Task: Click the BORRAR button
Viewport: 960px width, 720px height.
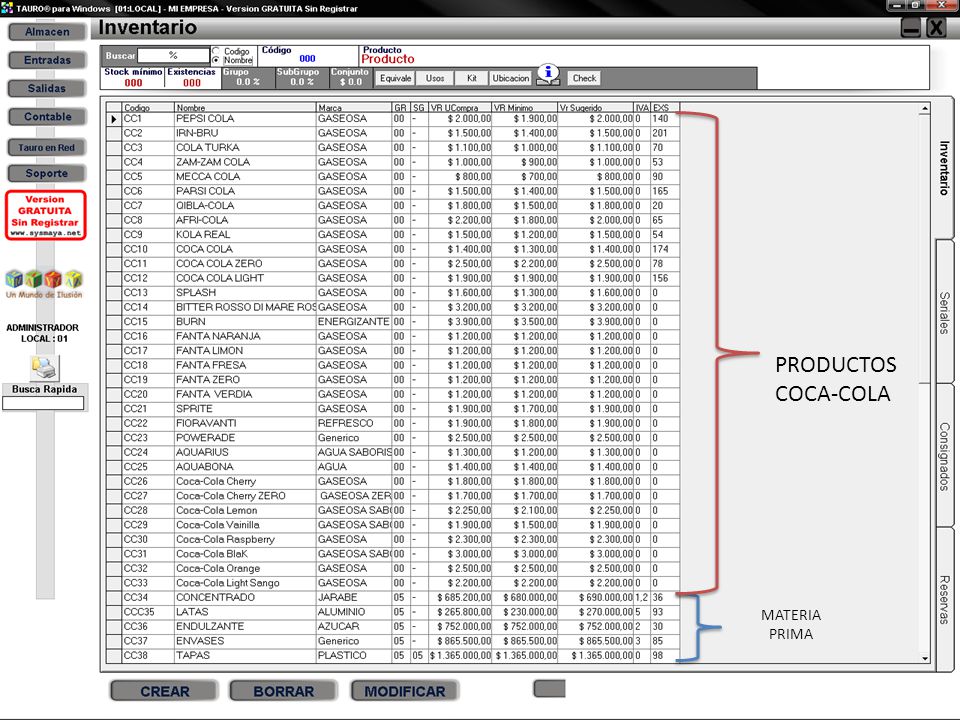Action: [x=283, y=691]
